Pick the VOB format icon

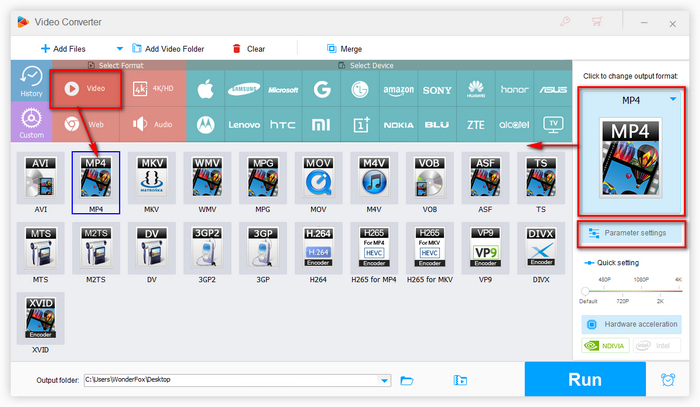[x=429, y=178]
